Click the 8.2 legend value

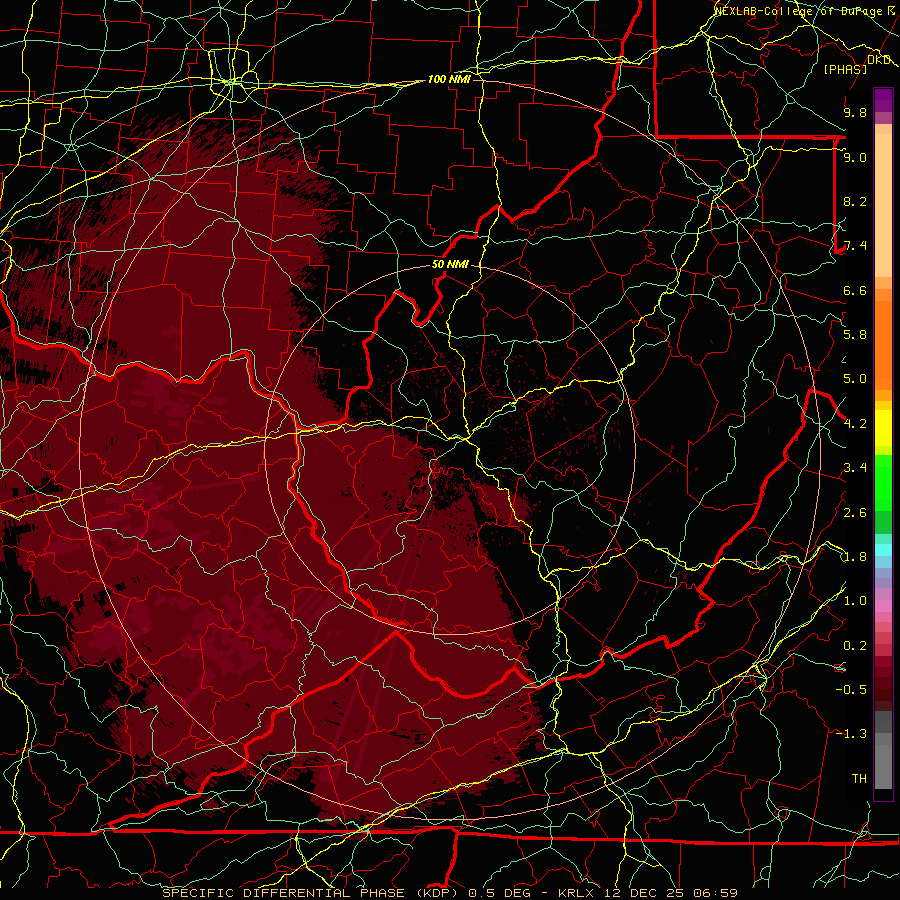coord(855,201)
